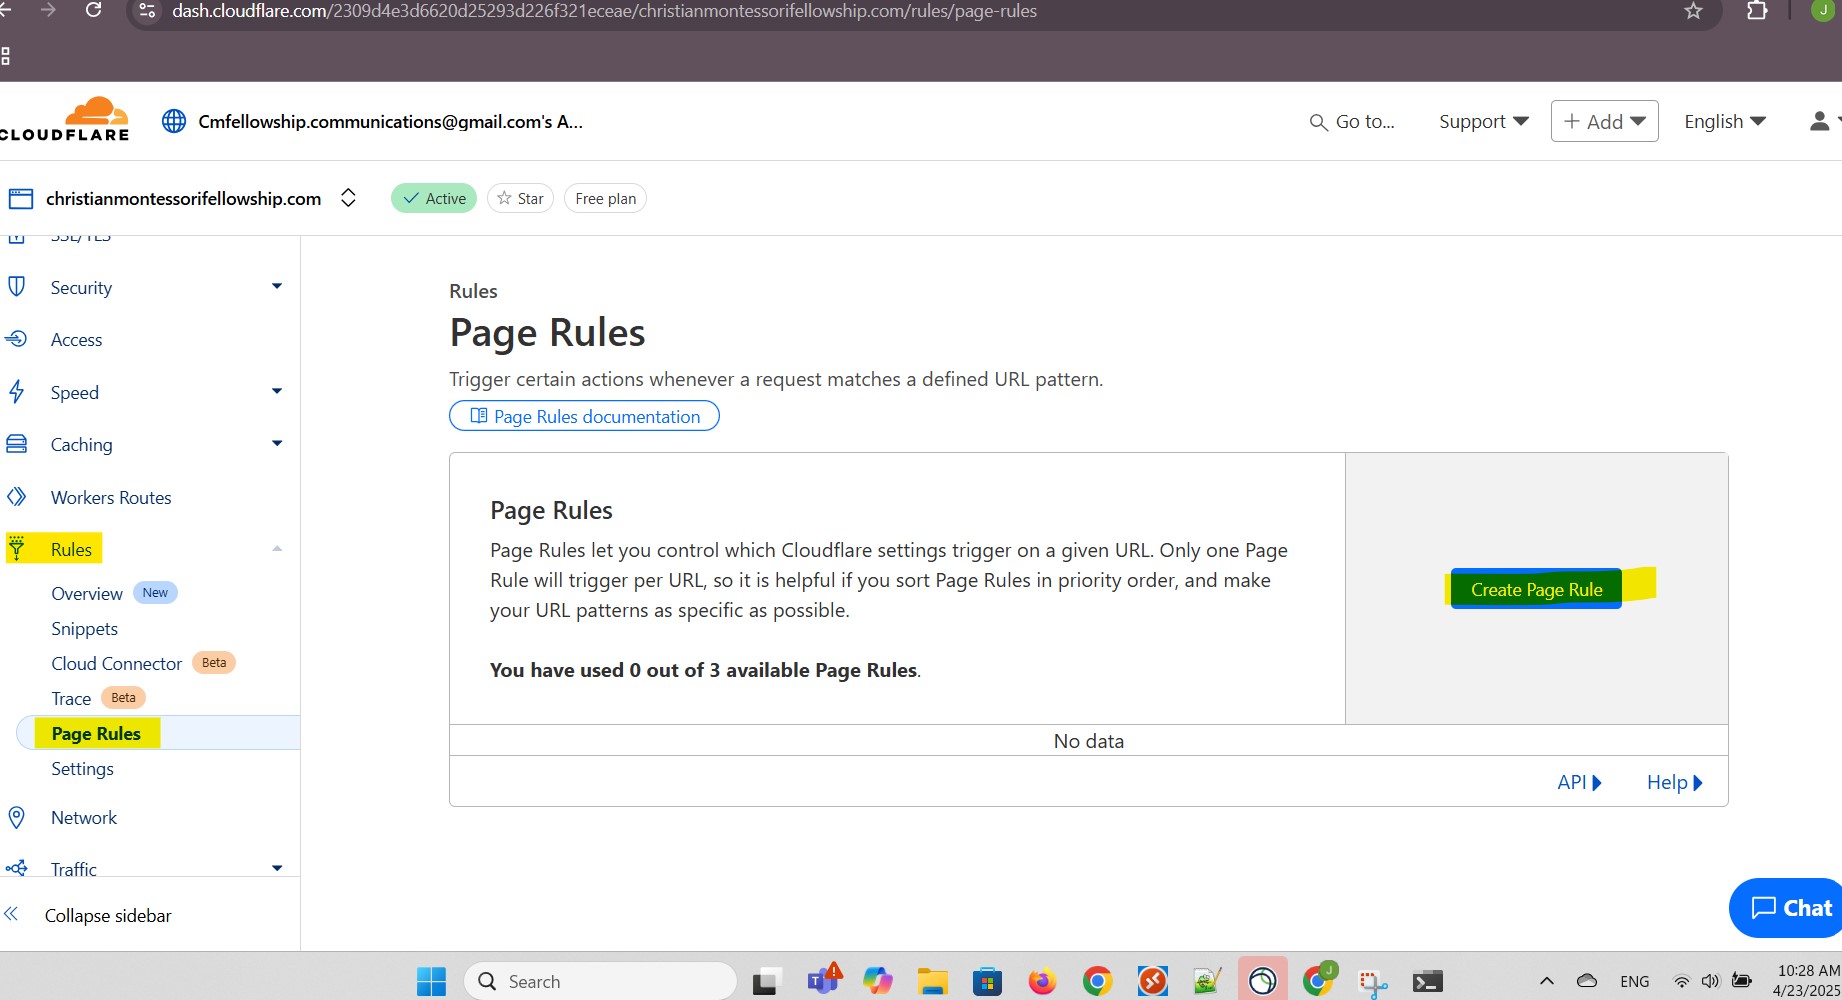Click the Access icon in the sidebar
This screenshot has width=1842, height=1000.
17,339
